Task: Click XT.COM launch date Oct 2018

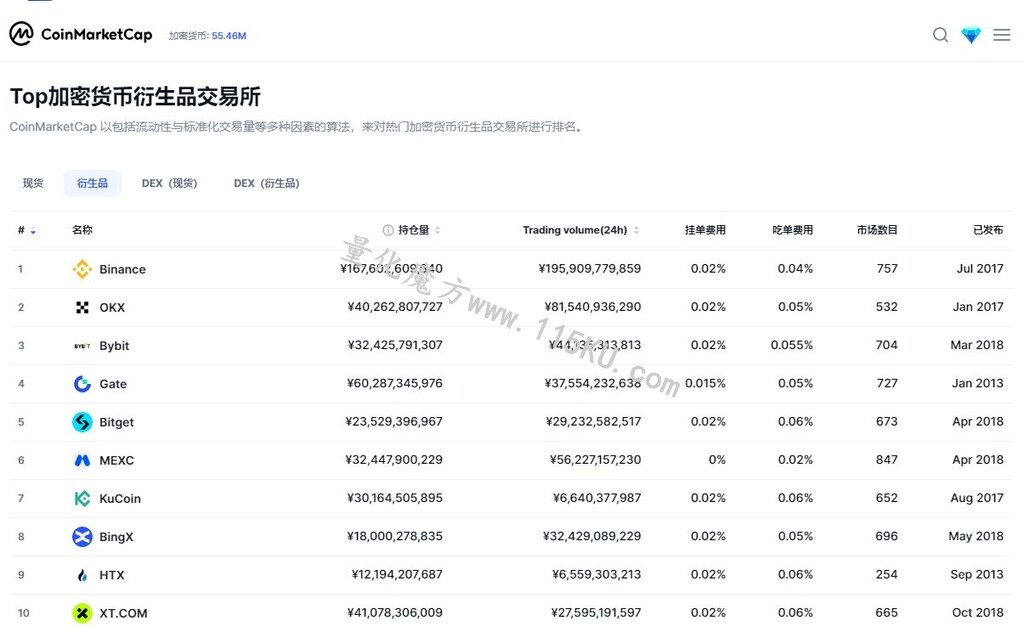Action: (x=978, y=612)
